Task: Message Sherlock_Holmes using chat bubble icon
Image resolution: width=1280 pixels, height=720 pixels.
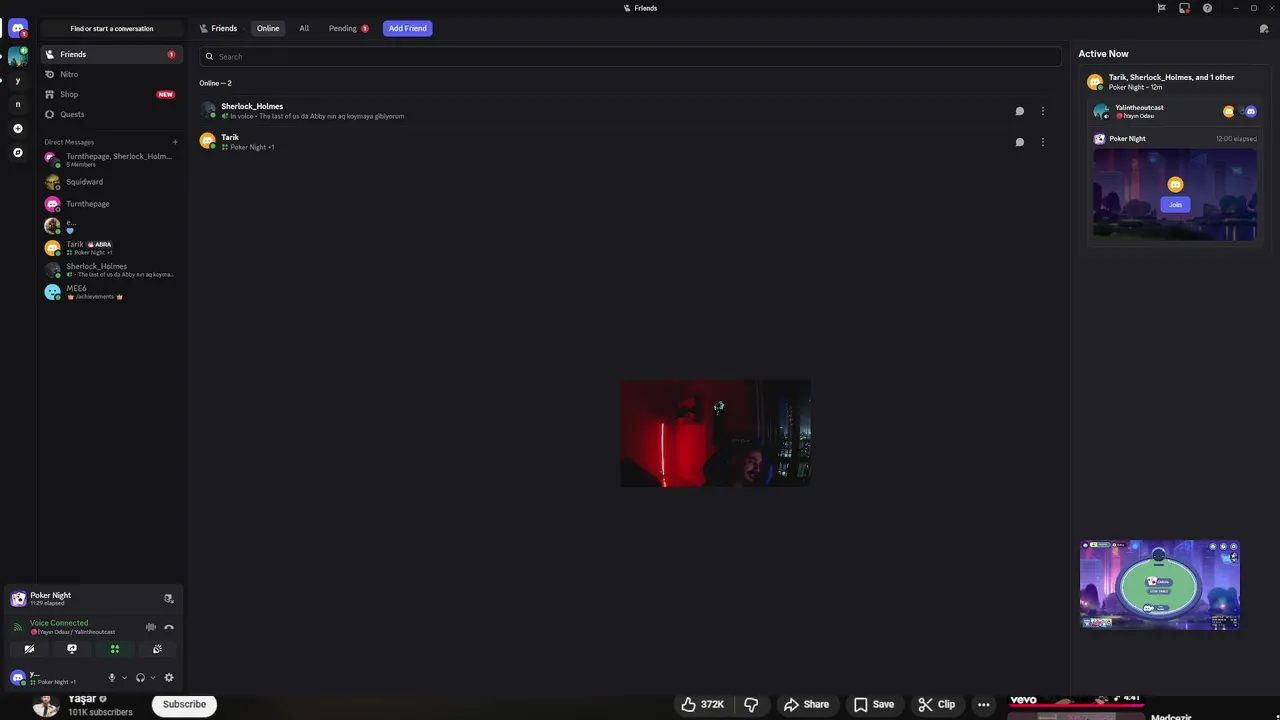Action: click(1019, 111)
